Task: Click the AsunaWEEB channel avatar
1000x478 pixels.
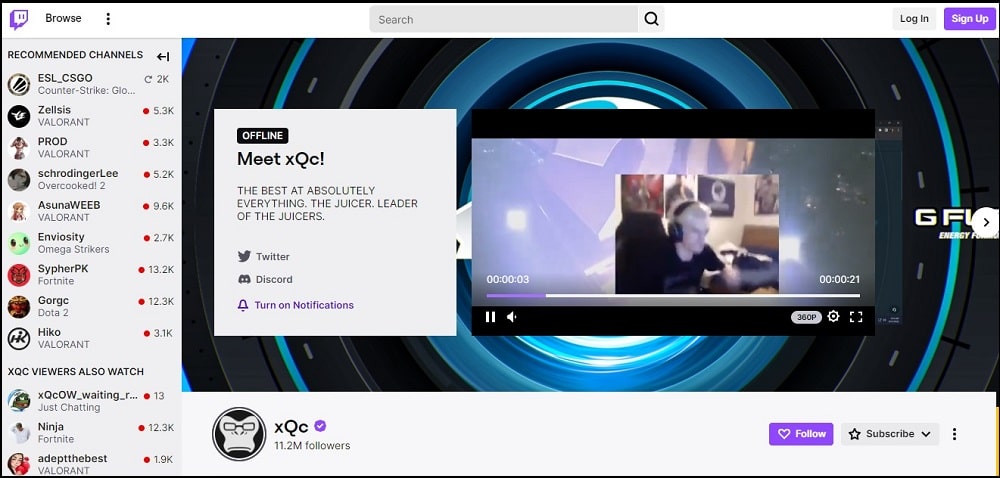Action: [x=19, y=212]
